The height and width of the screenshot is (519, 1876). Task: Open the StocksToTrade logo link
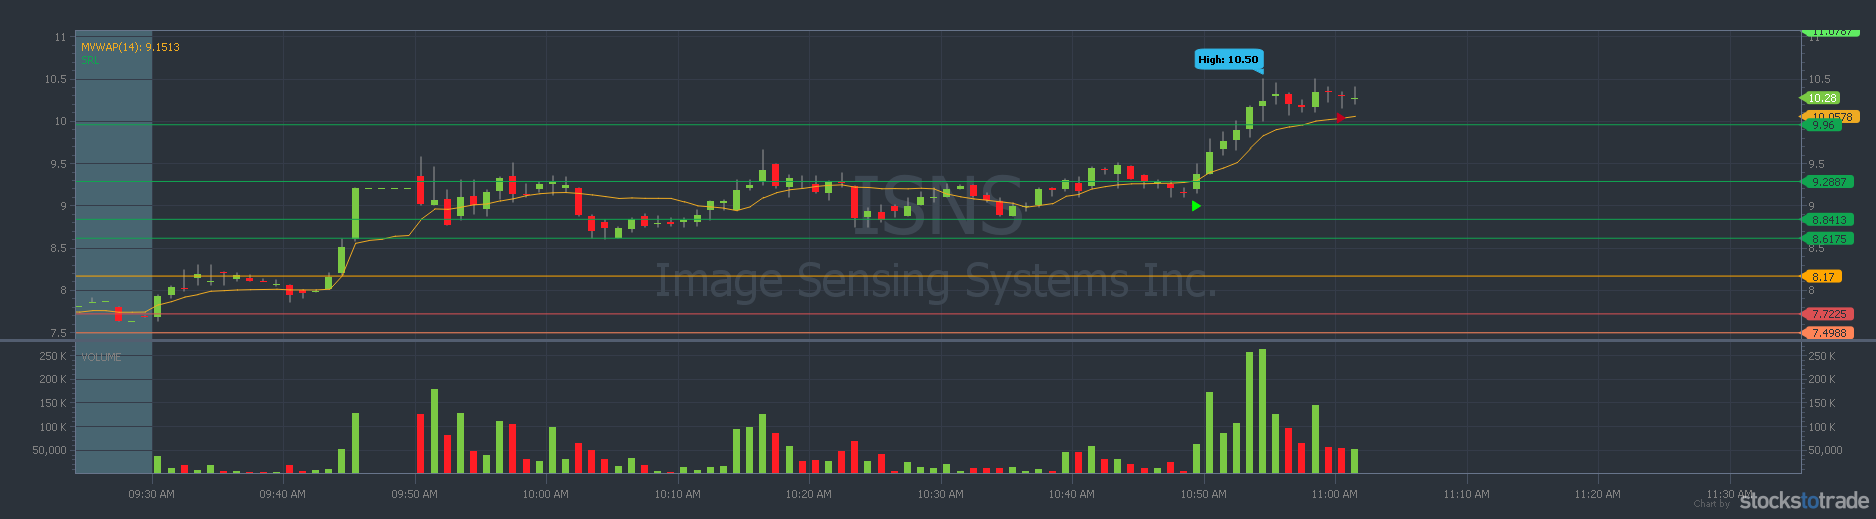point(1804,501)
